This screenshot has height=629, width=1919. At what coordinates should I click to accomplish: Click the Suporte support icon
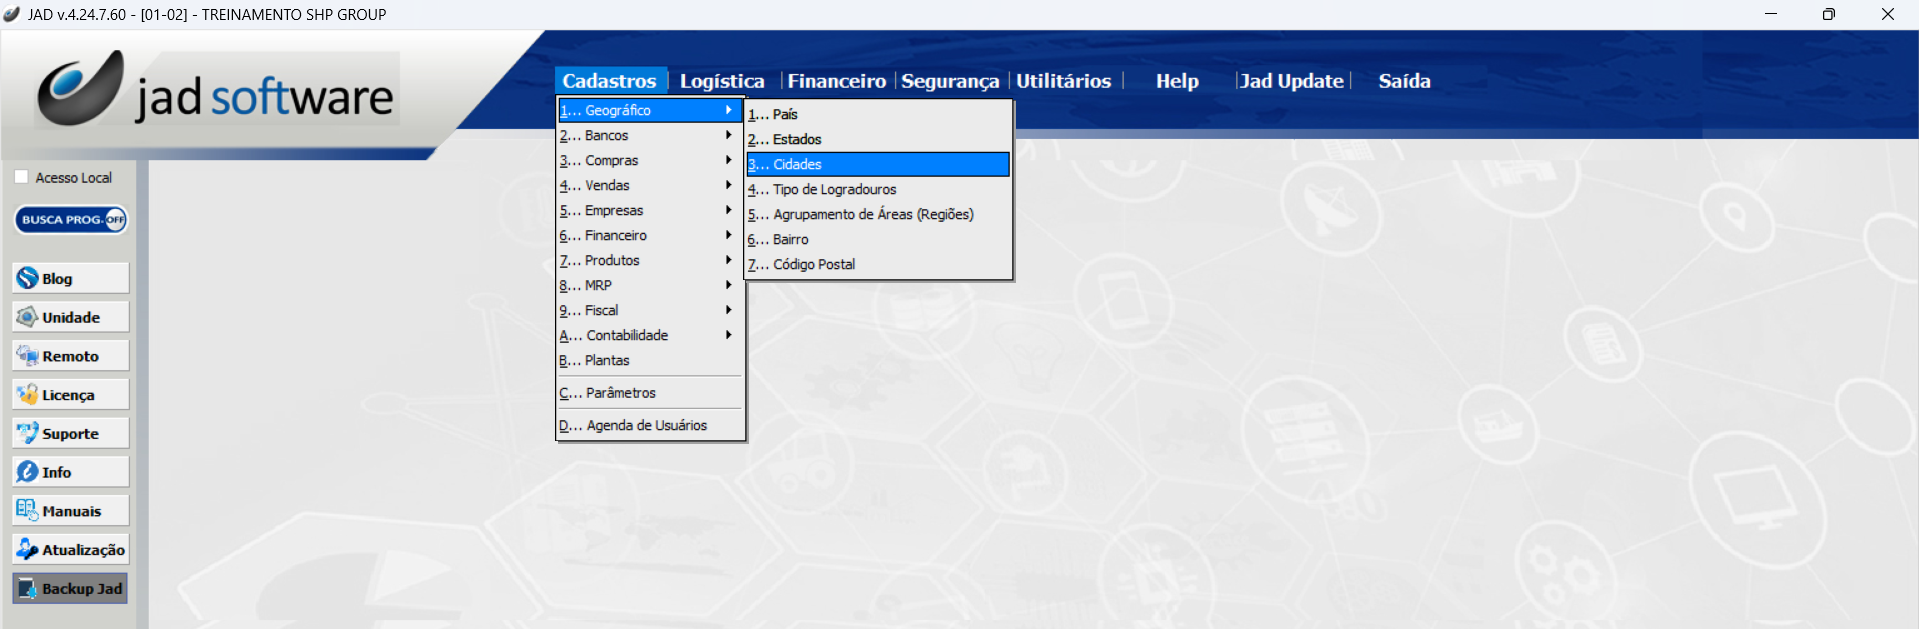(x=28, y=433)
